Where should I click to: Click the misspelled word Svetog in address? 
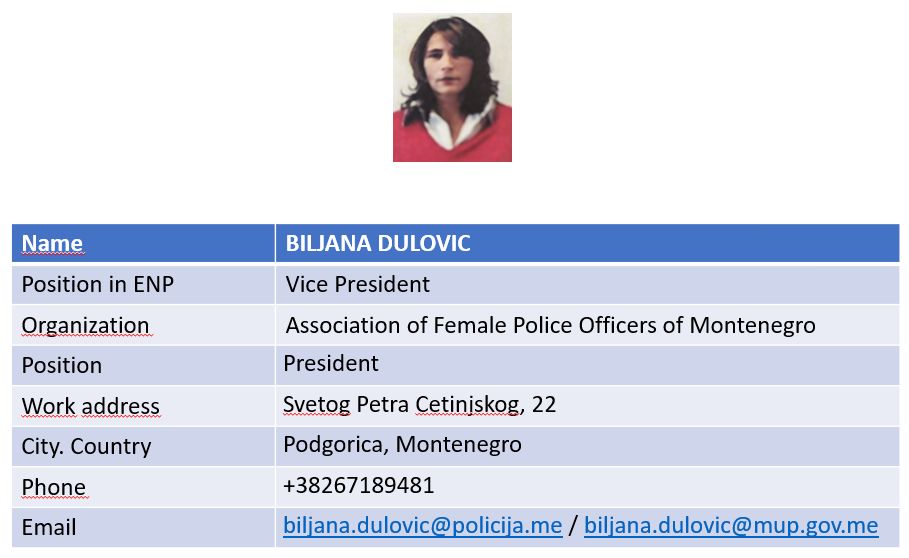point(317,405)
